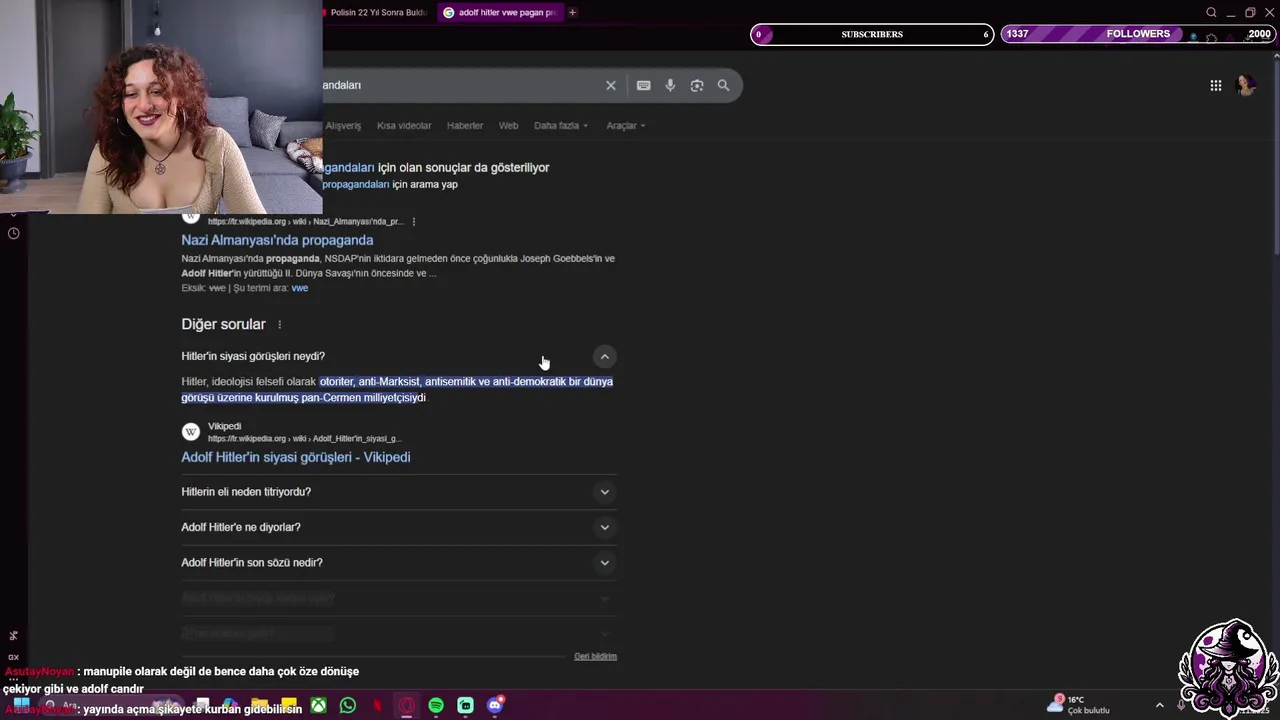Screen dimensions: 1280x720
Task: Switch to 'adolf hitler vwe pagan' tab
Action: pos(500,12)
